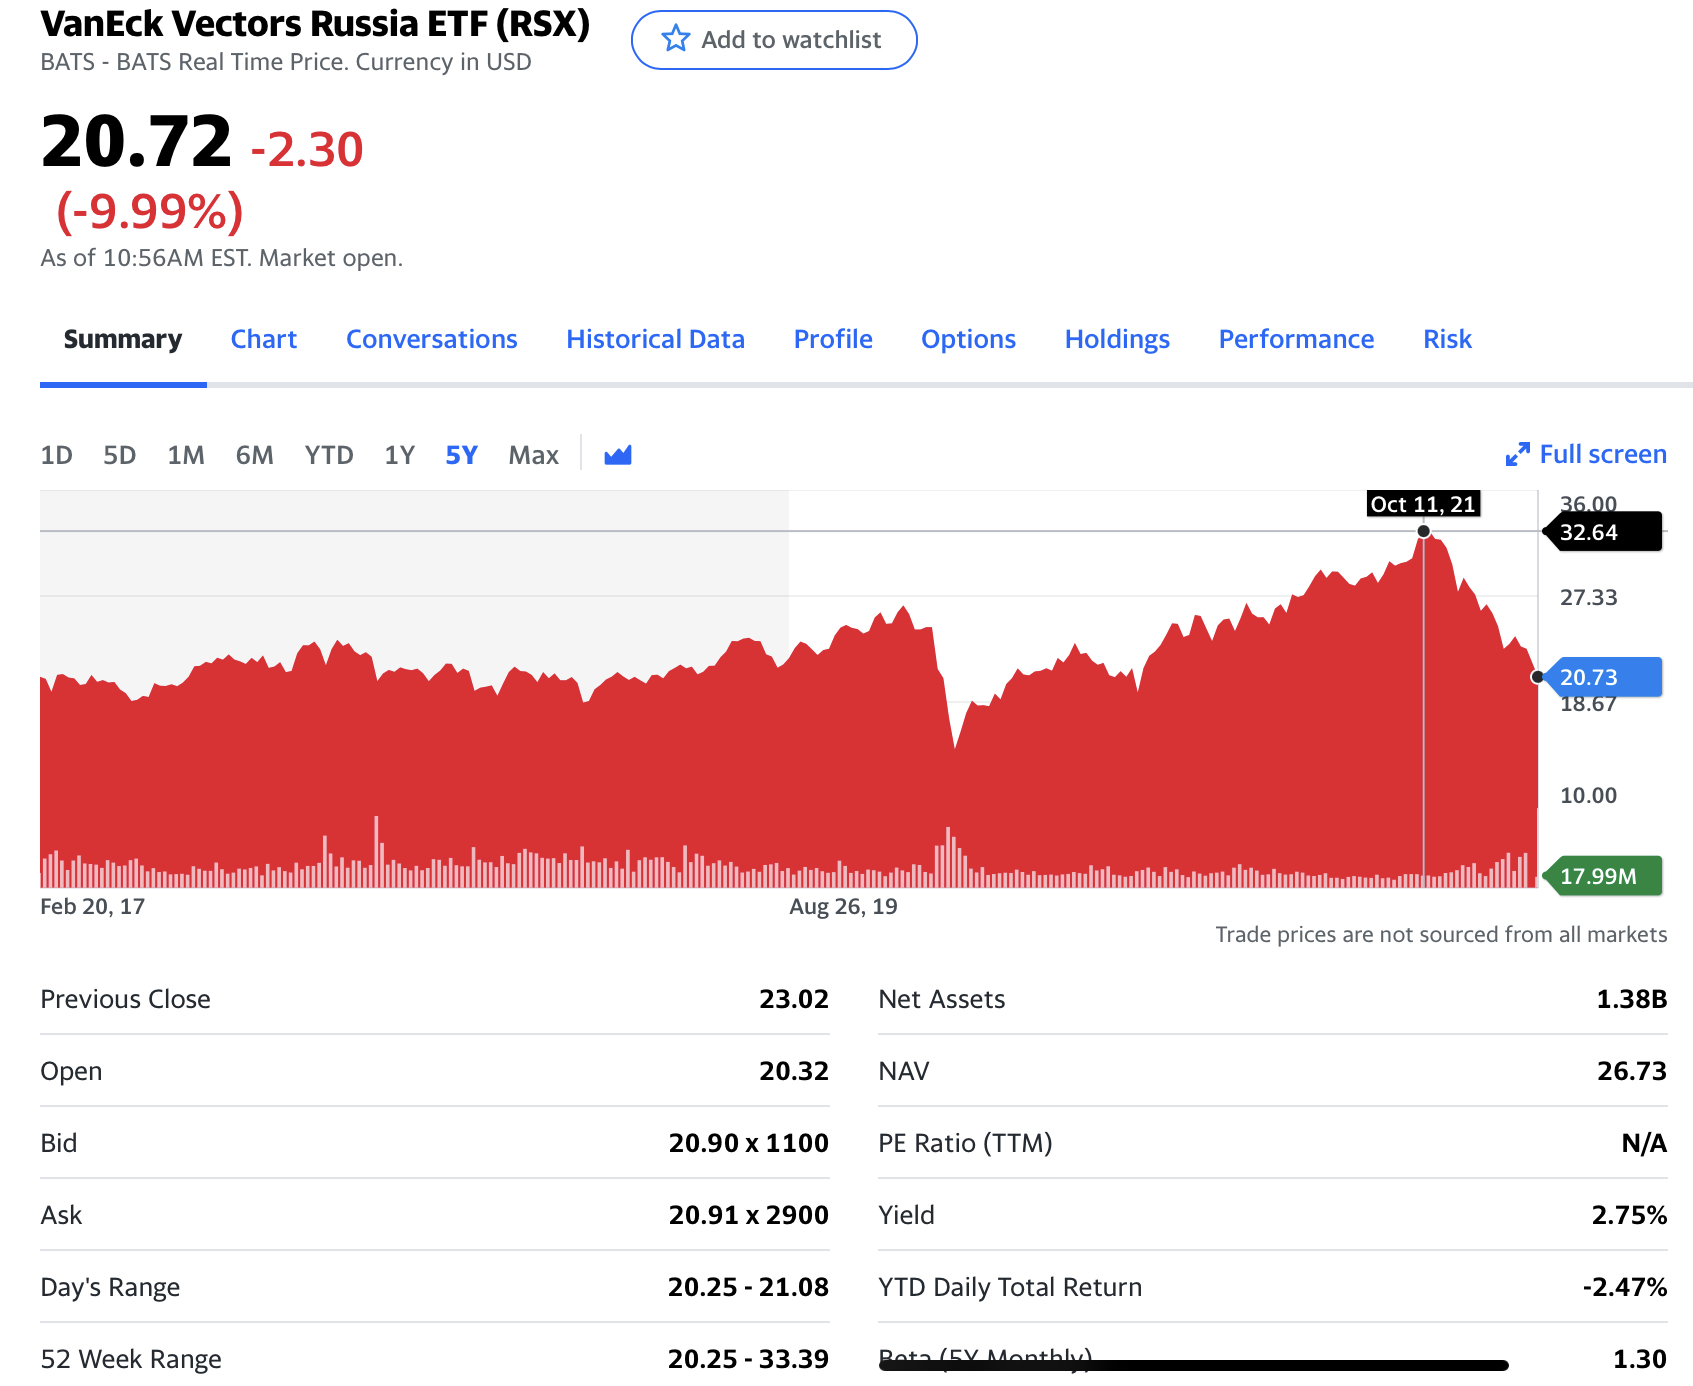
Task: View the Options tab
Action: tap(969, 339)
